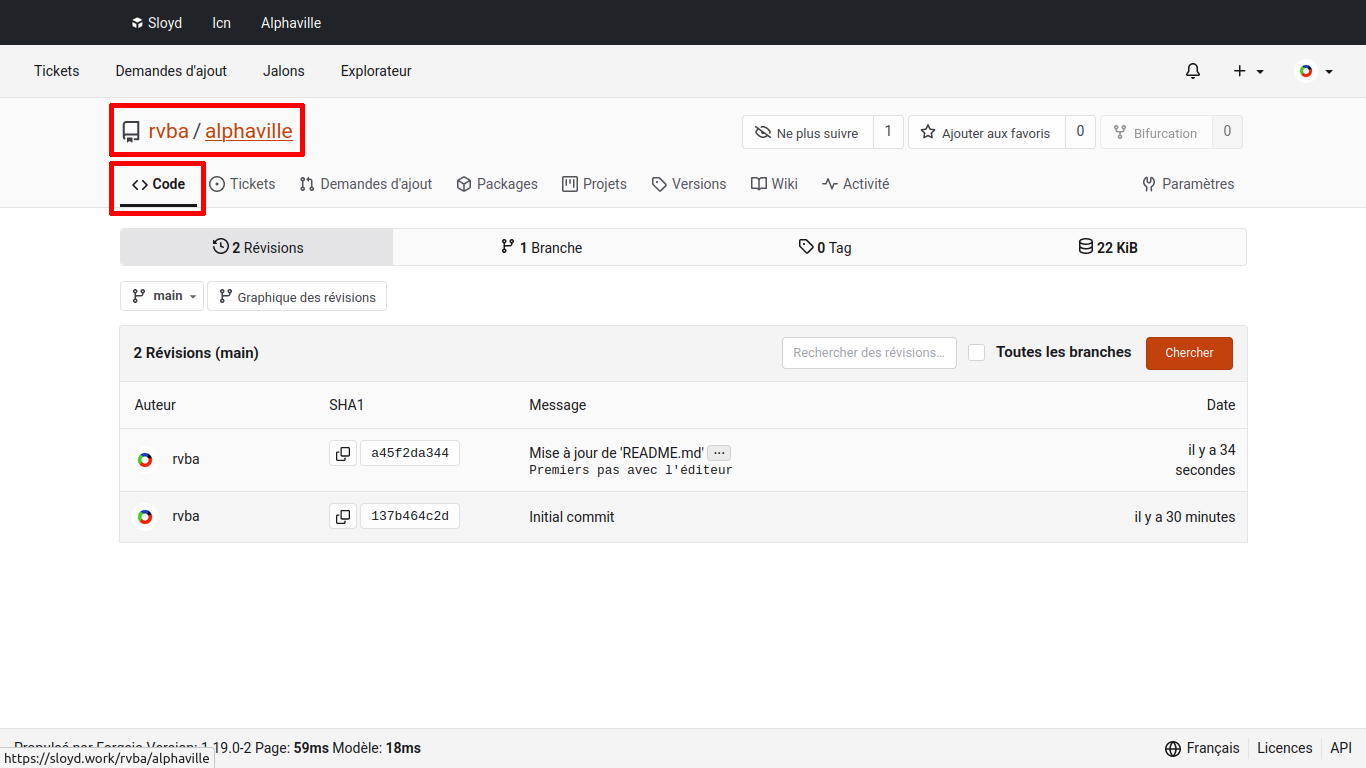Image resolution: width=1366 pixels, height=768 pixels.
Task: Expand the main branch dropdown
Action: [x=162, y=296]
